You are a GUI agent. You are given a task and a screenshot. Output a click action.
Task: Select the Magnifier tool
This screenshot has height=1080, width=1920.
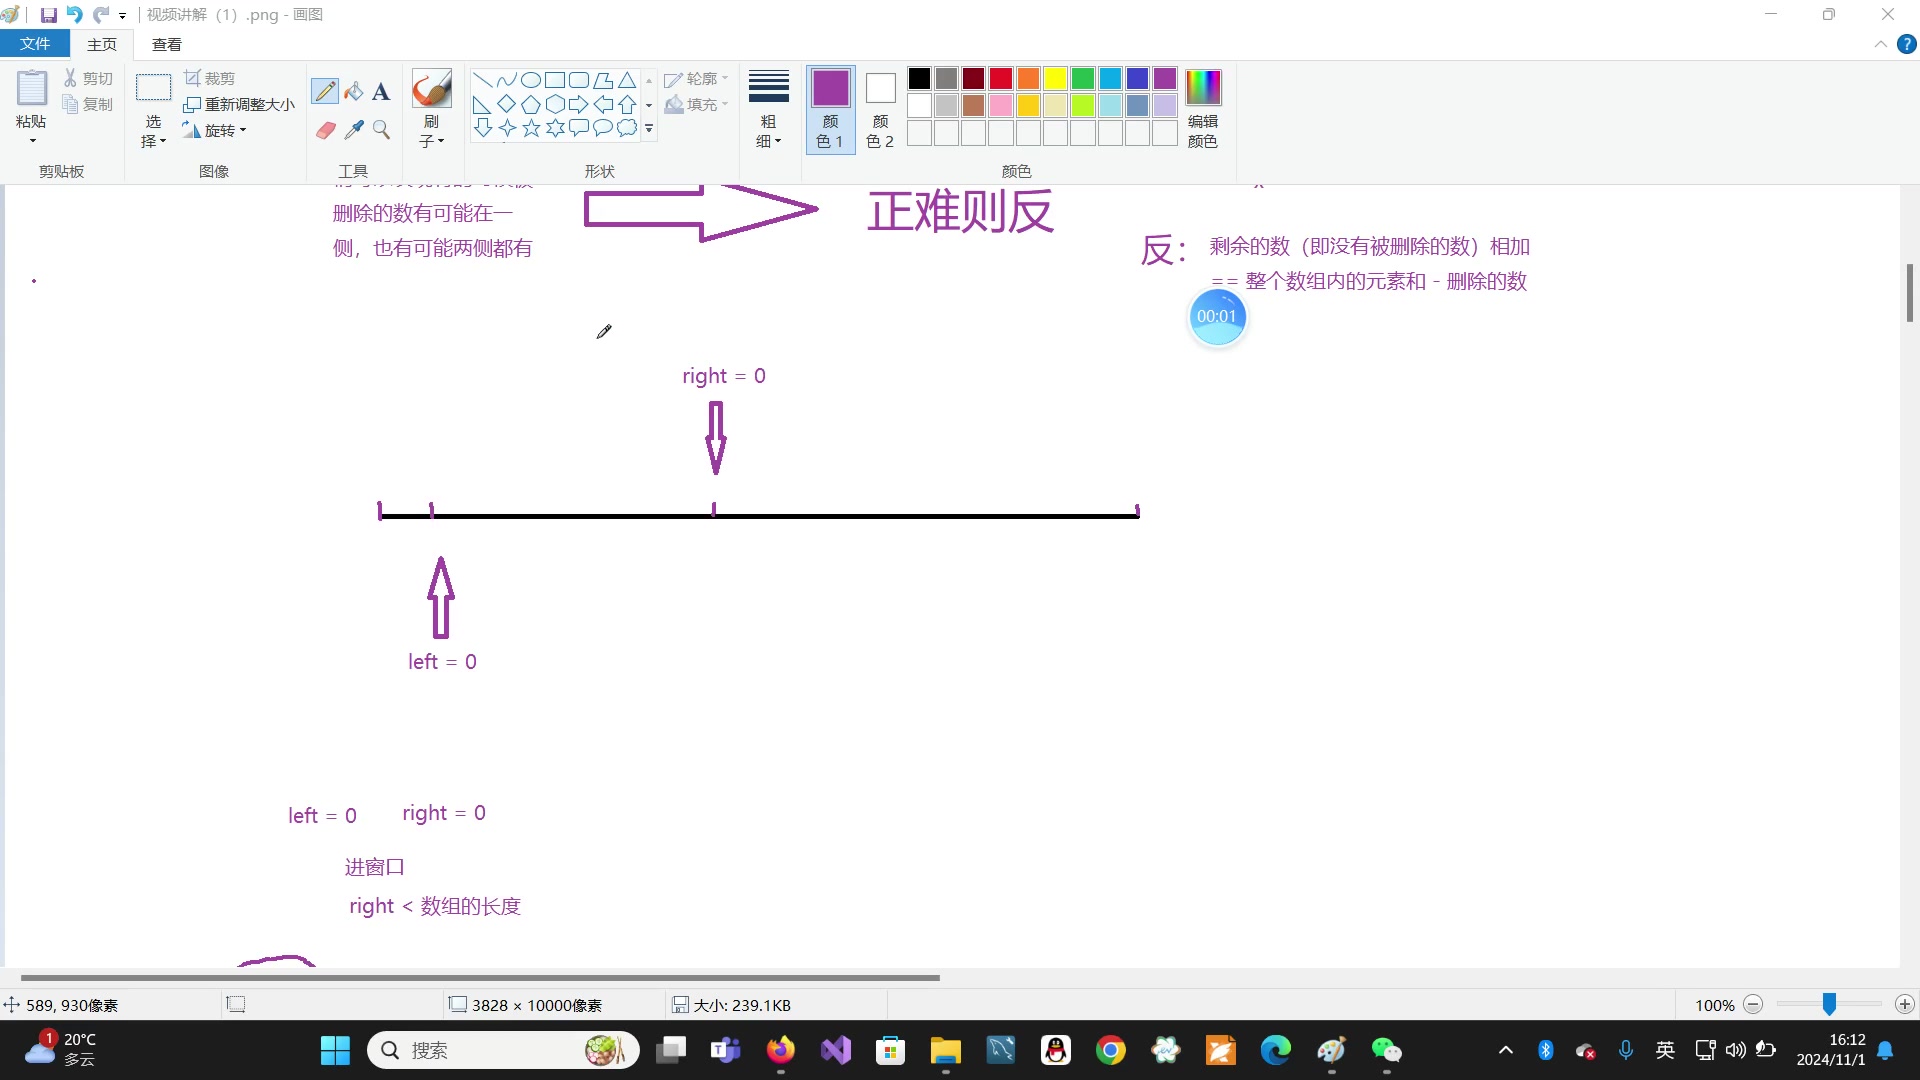pos(381,130)
